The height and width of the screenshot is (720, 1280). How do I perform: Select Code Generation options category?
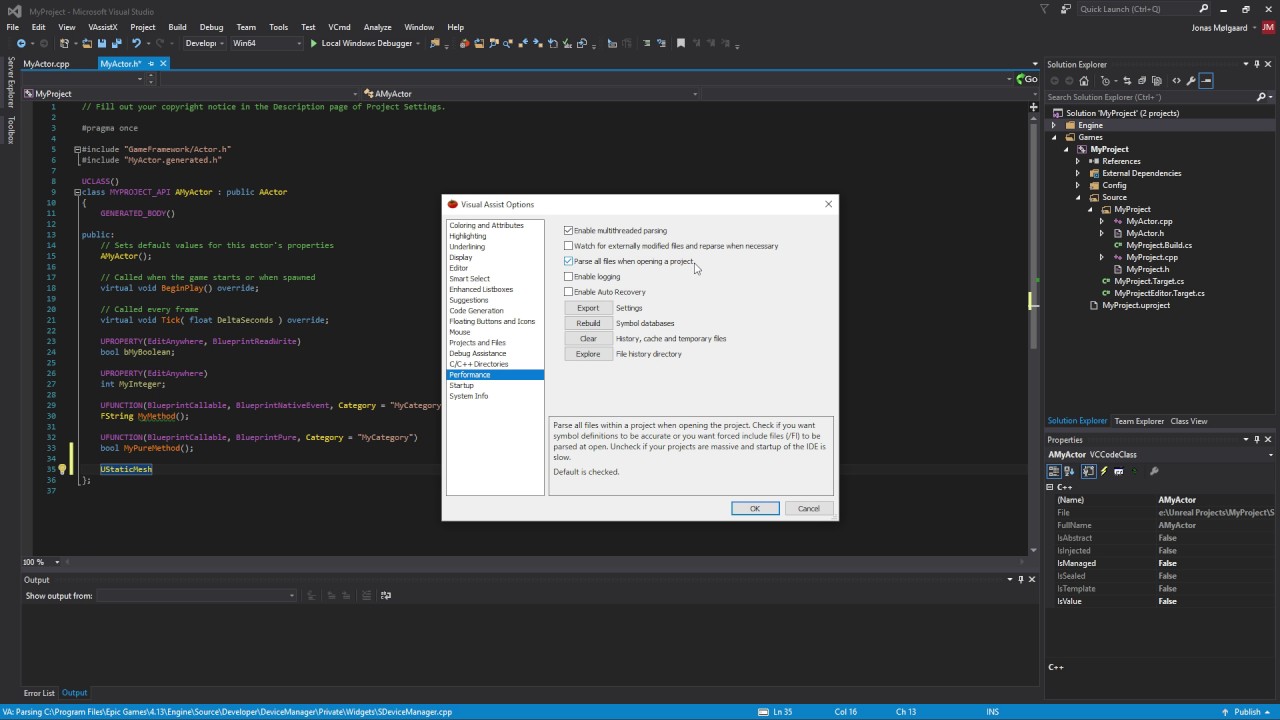point(476,311)
